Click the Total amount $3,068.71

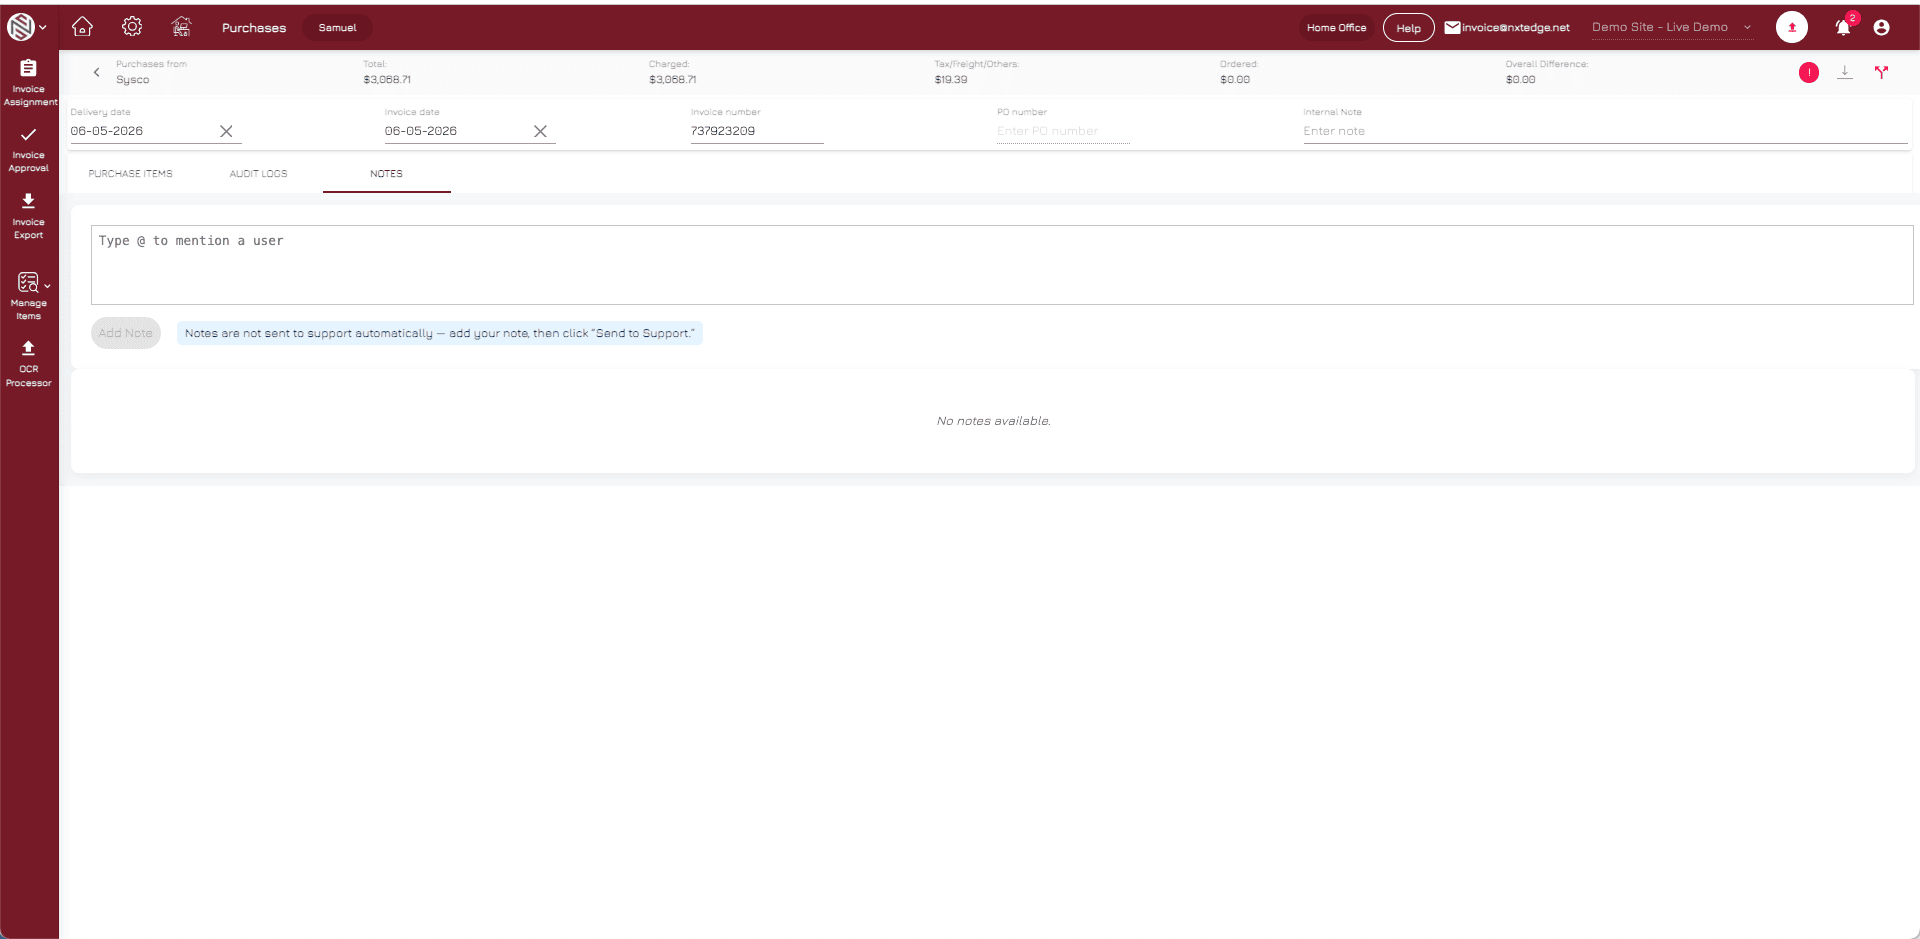point(387,80)
